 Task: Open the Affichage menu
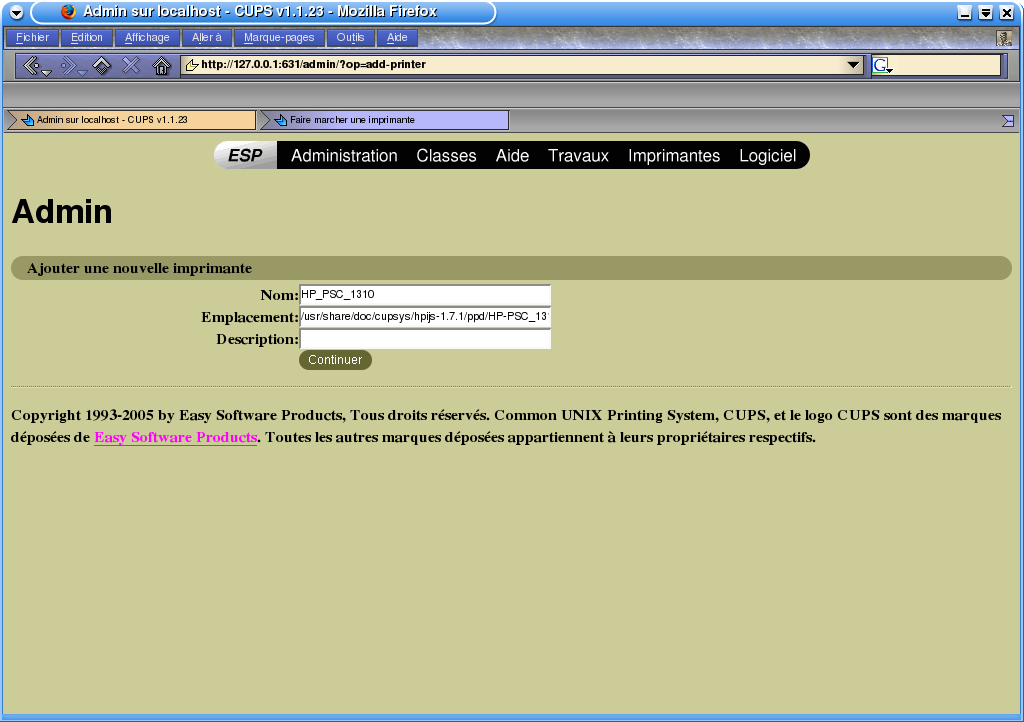pyautogui.click(x=148, y=38)
